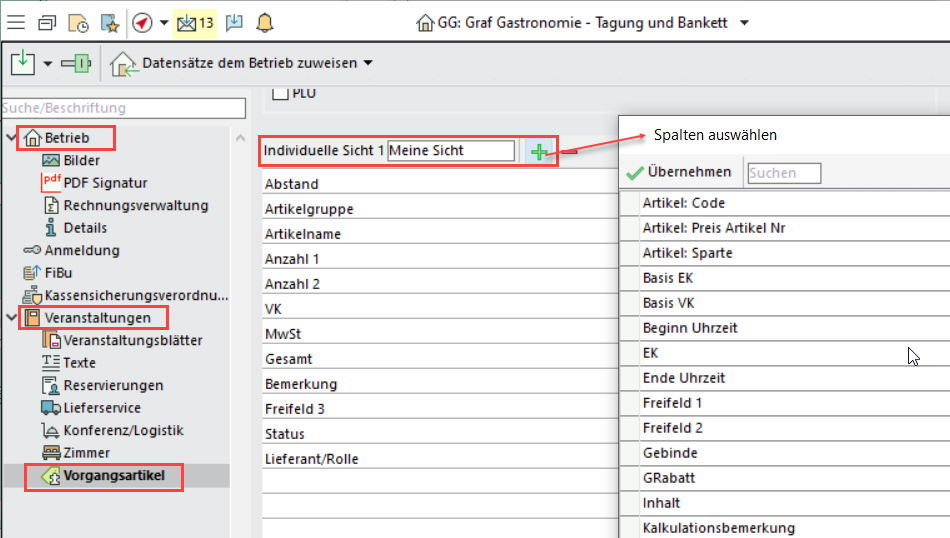Screen dimensions: 950x538
Task: Click the red compass navigation icon
Action: click(142, 22)
